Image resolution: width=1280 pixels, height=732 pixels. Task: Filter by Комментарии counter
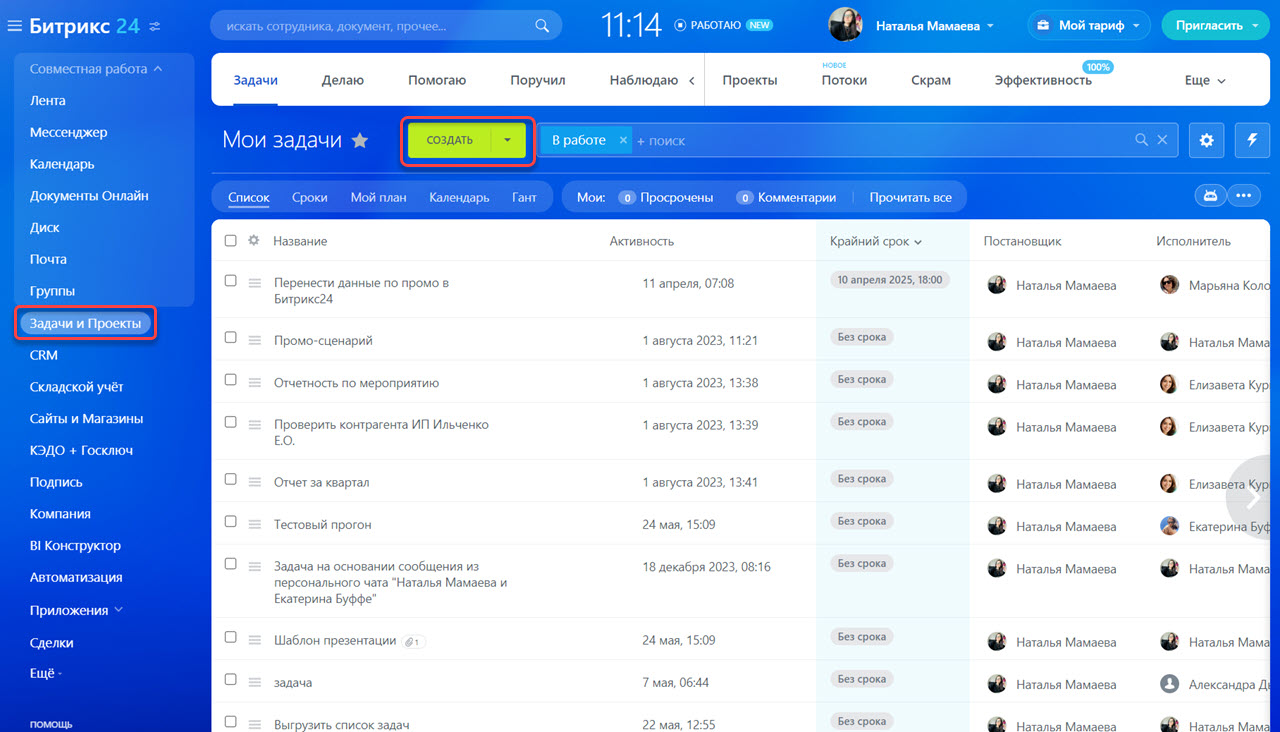[x=786, y=197]
